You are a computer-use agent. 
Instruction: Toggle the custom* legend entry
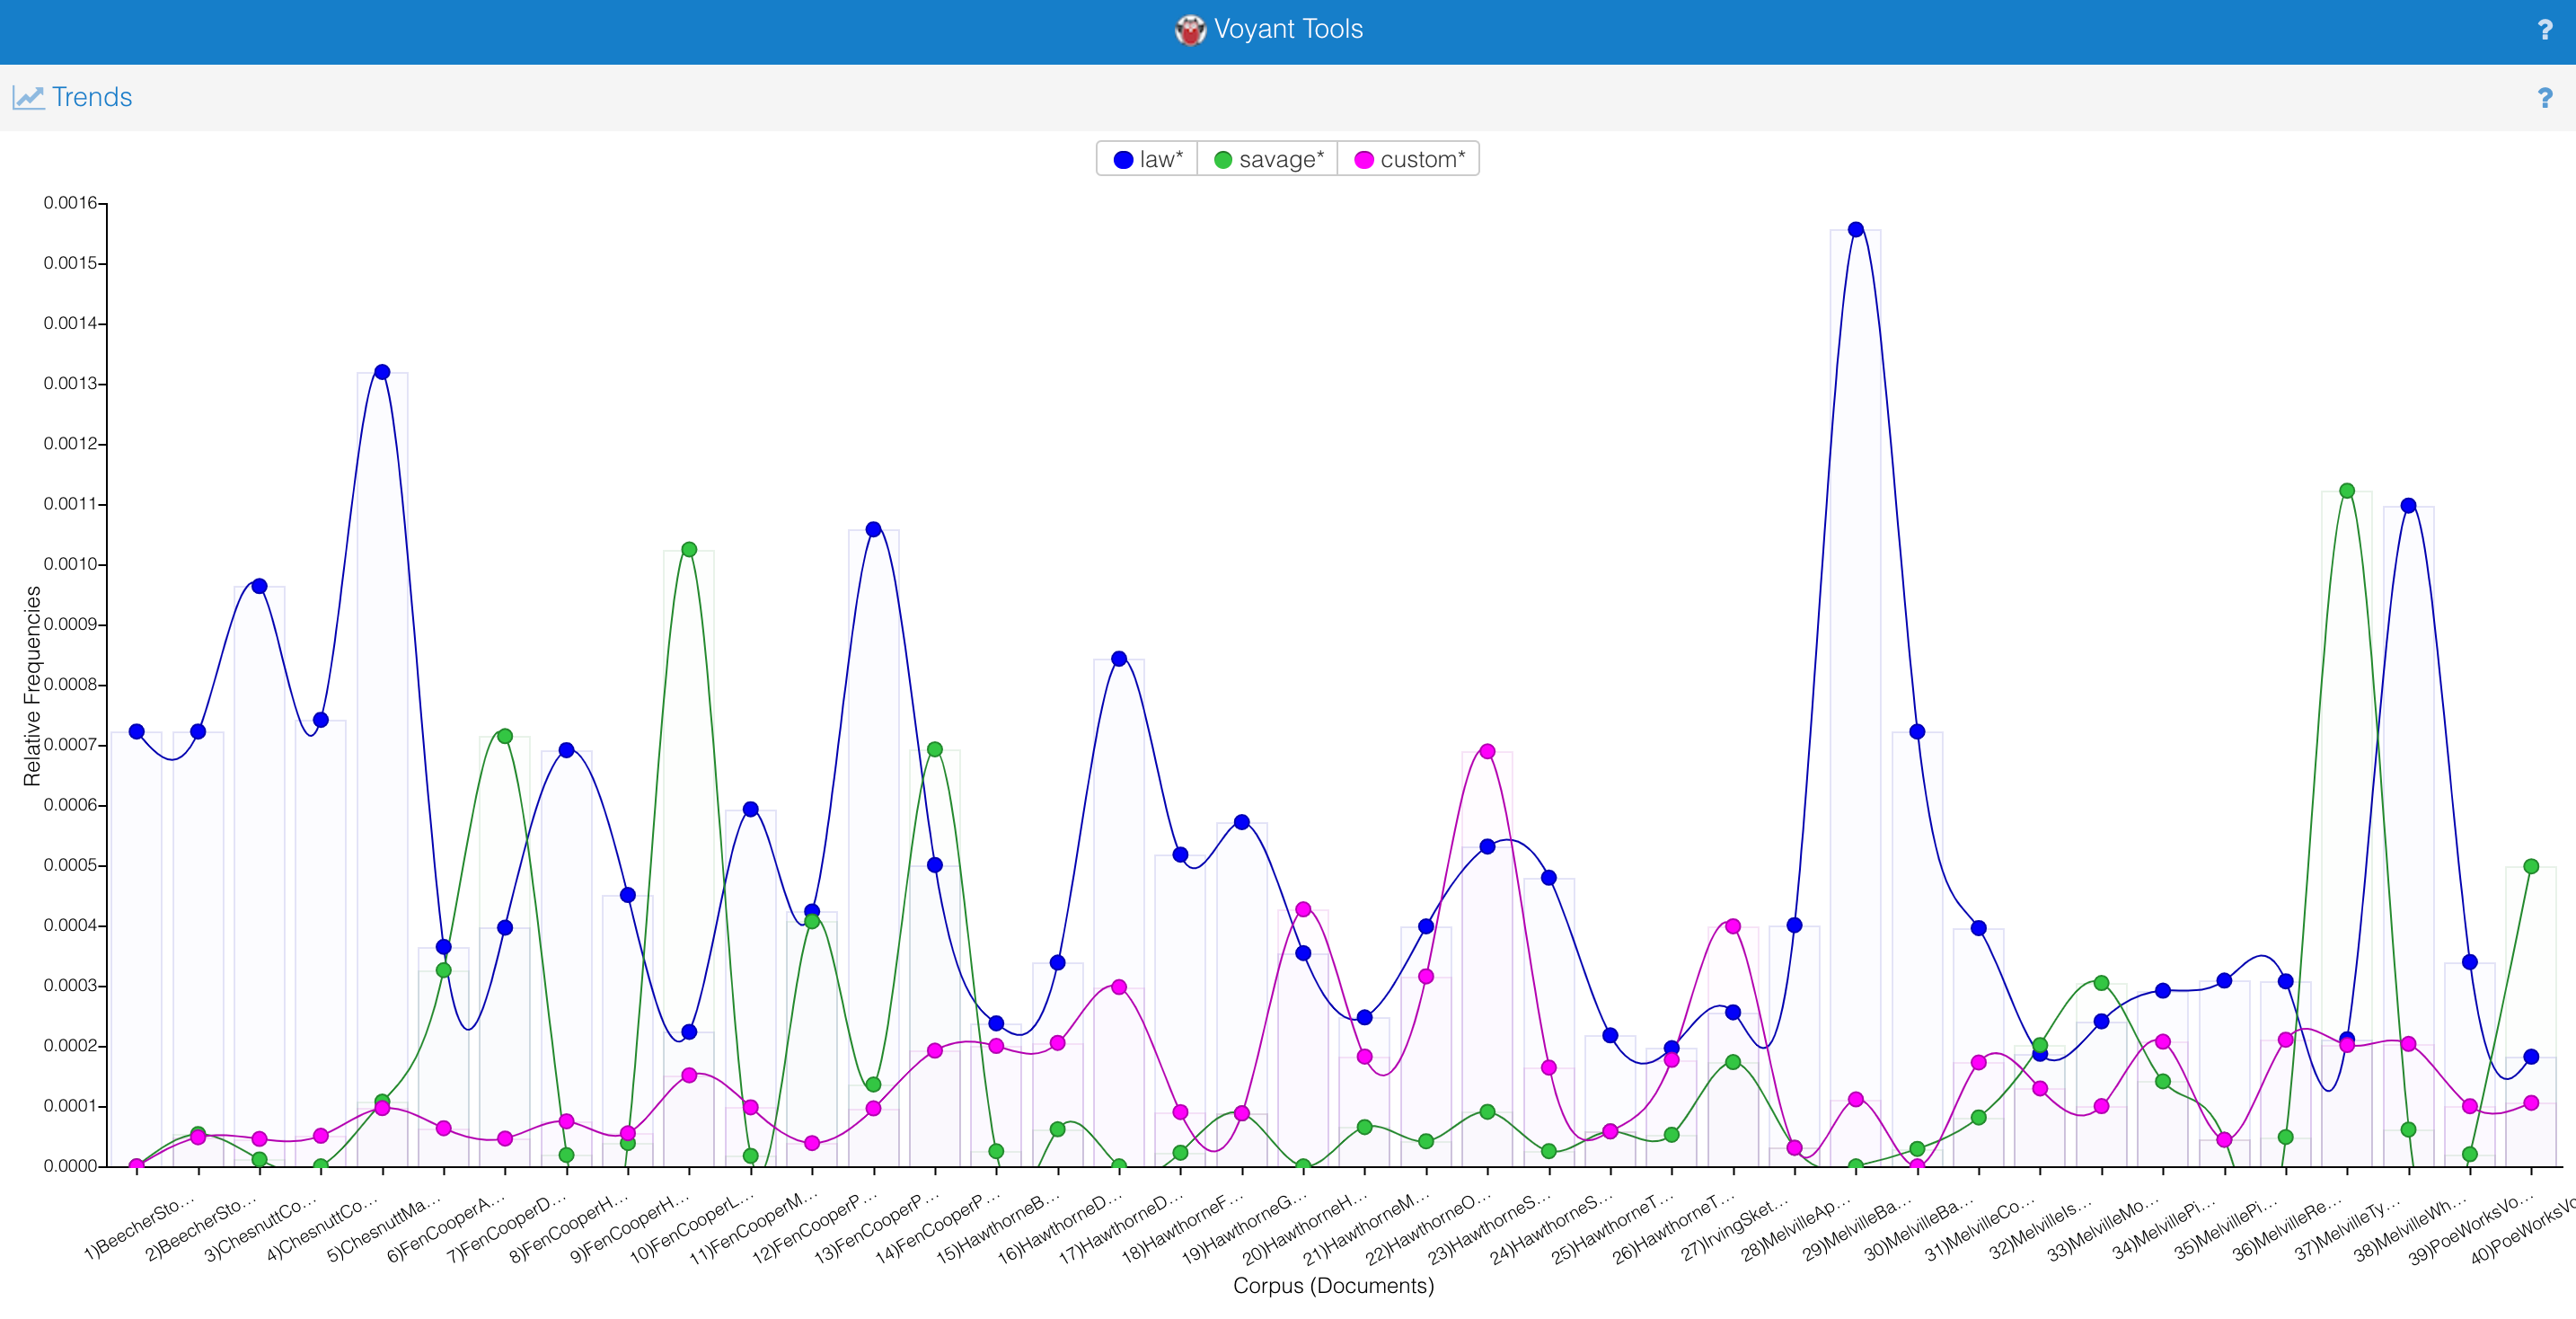(x=1409, y=159)
